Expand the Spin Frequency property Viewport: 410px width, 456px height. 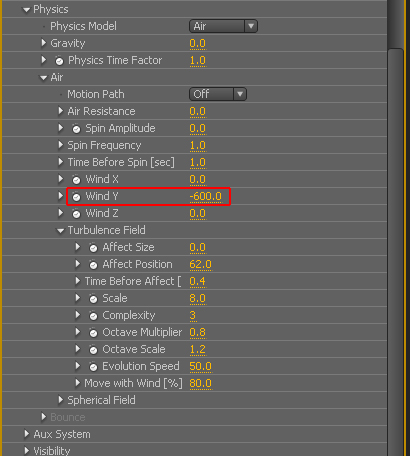click(60, 145)
